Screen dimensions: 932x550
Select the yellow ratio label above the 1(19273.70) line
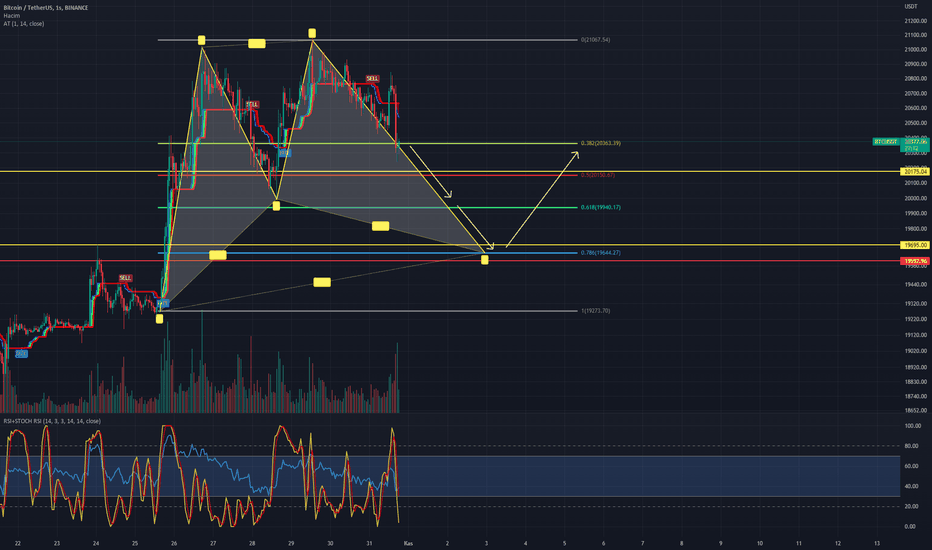point(322,282)
